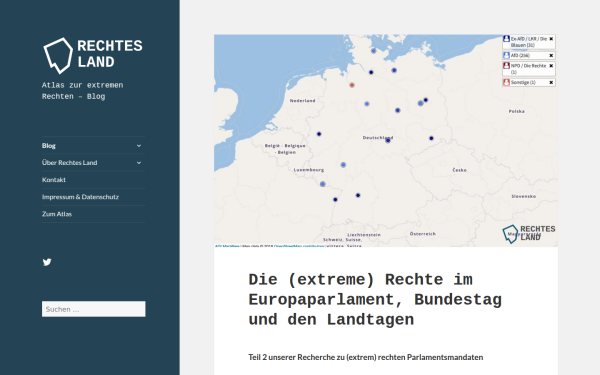Expand the Über Rechtes Land submenu chevron

point(139,163)
